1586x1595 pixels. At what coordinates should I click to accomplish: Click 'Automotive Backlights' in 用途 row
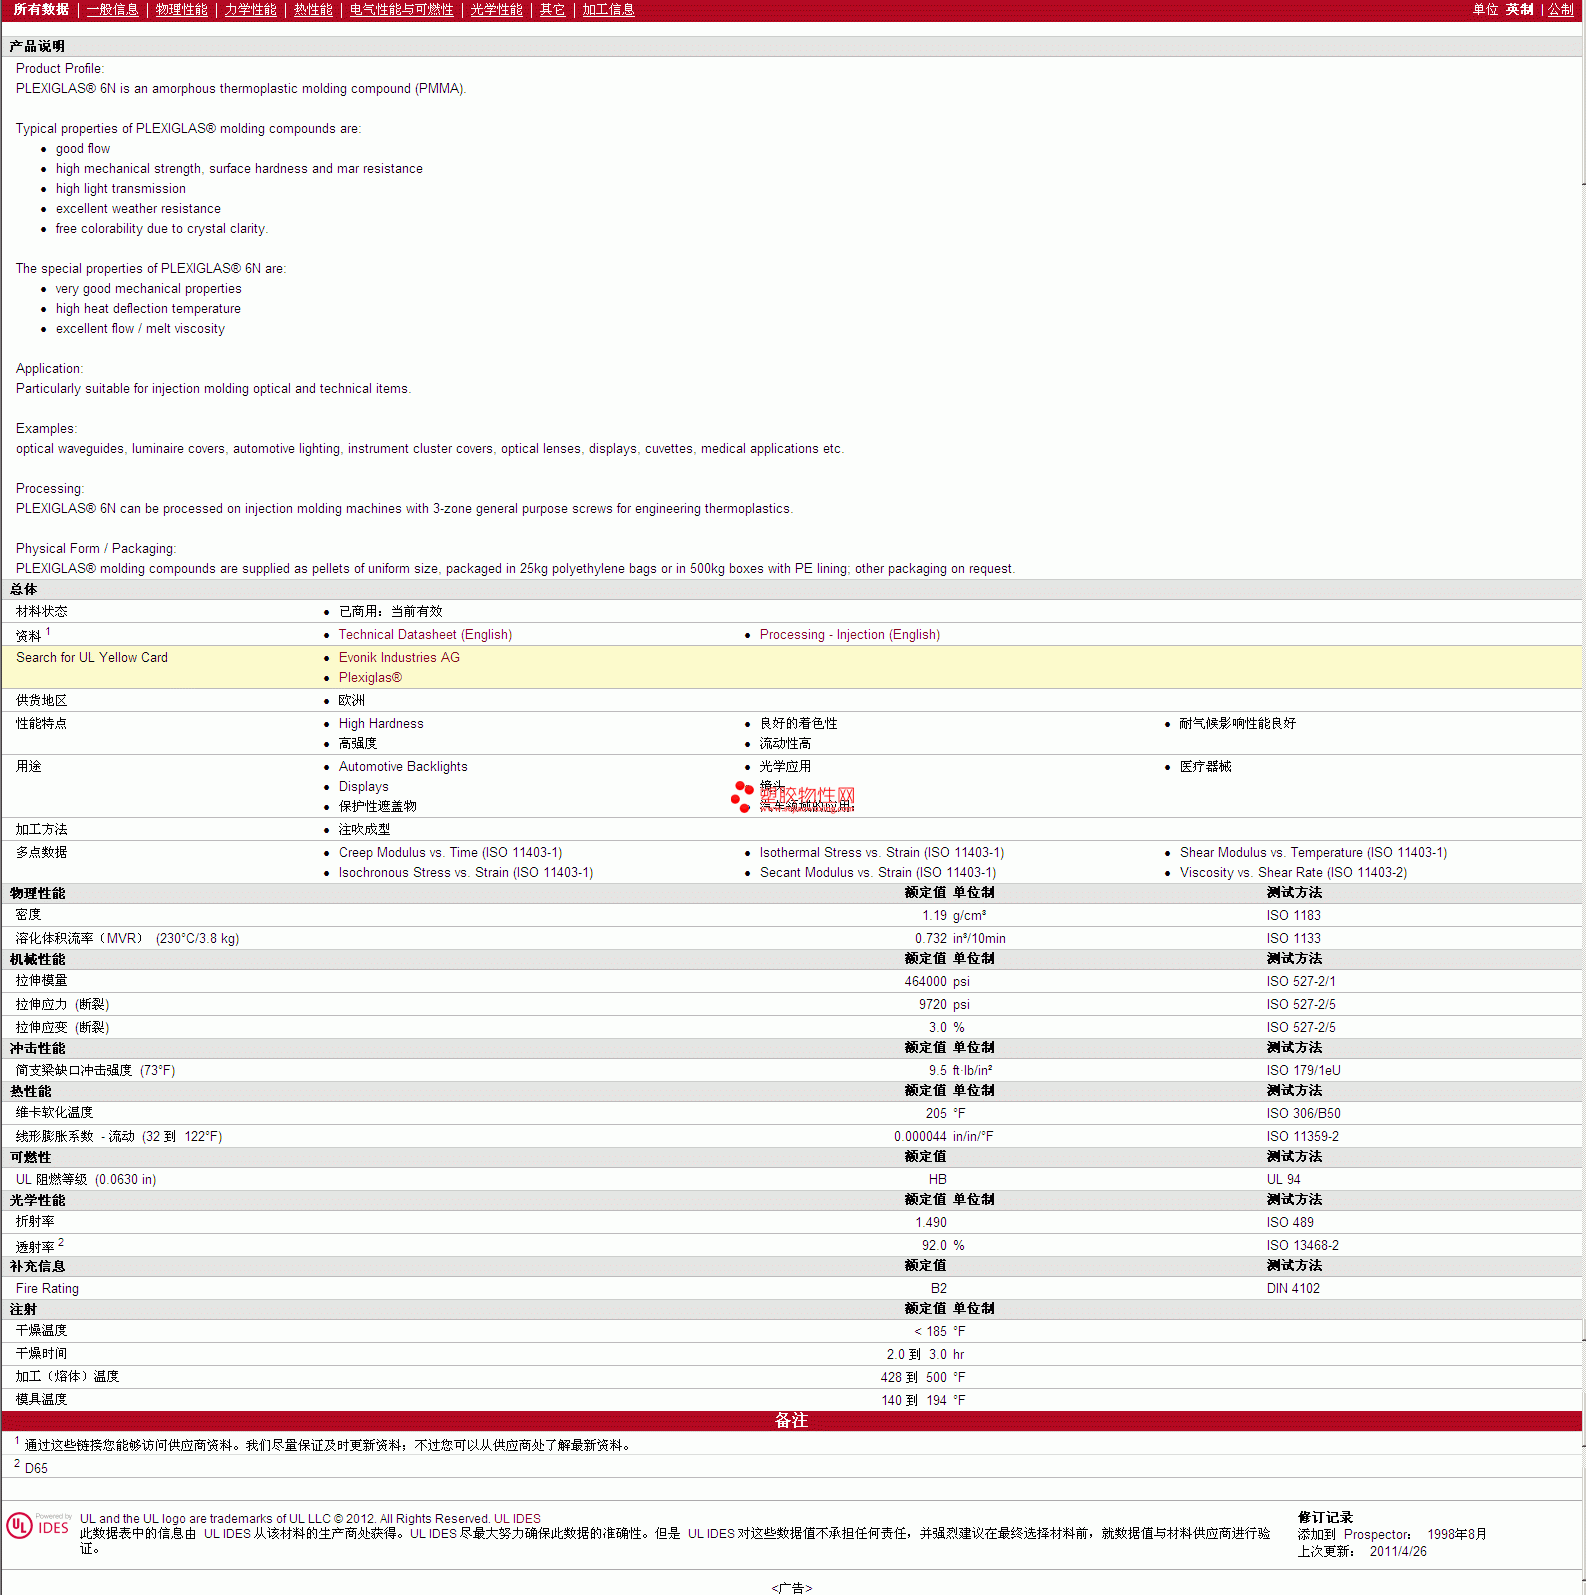tap(403, 766)
